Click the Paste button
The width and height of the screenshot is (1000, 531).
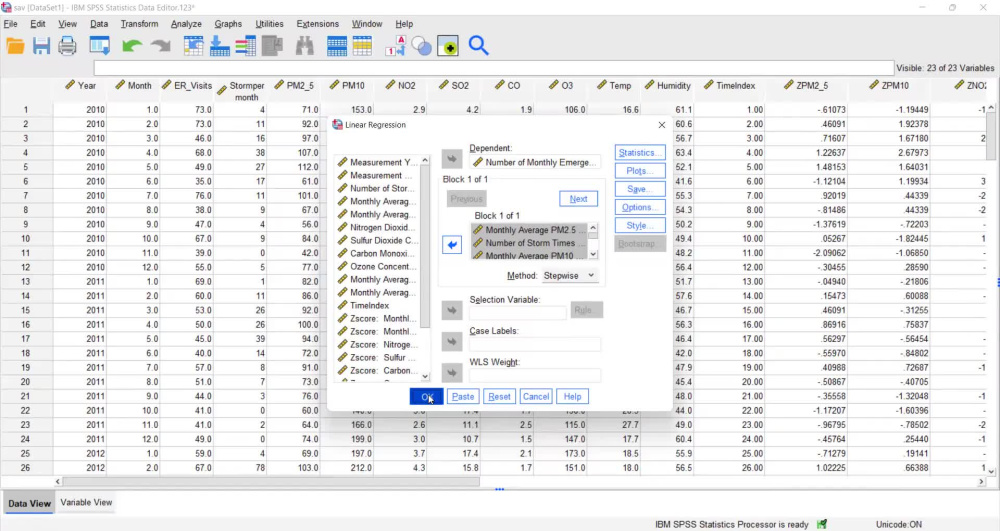tap(463, 396)
